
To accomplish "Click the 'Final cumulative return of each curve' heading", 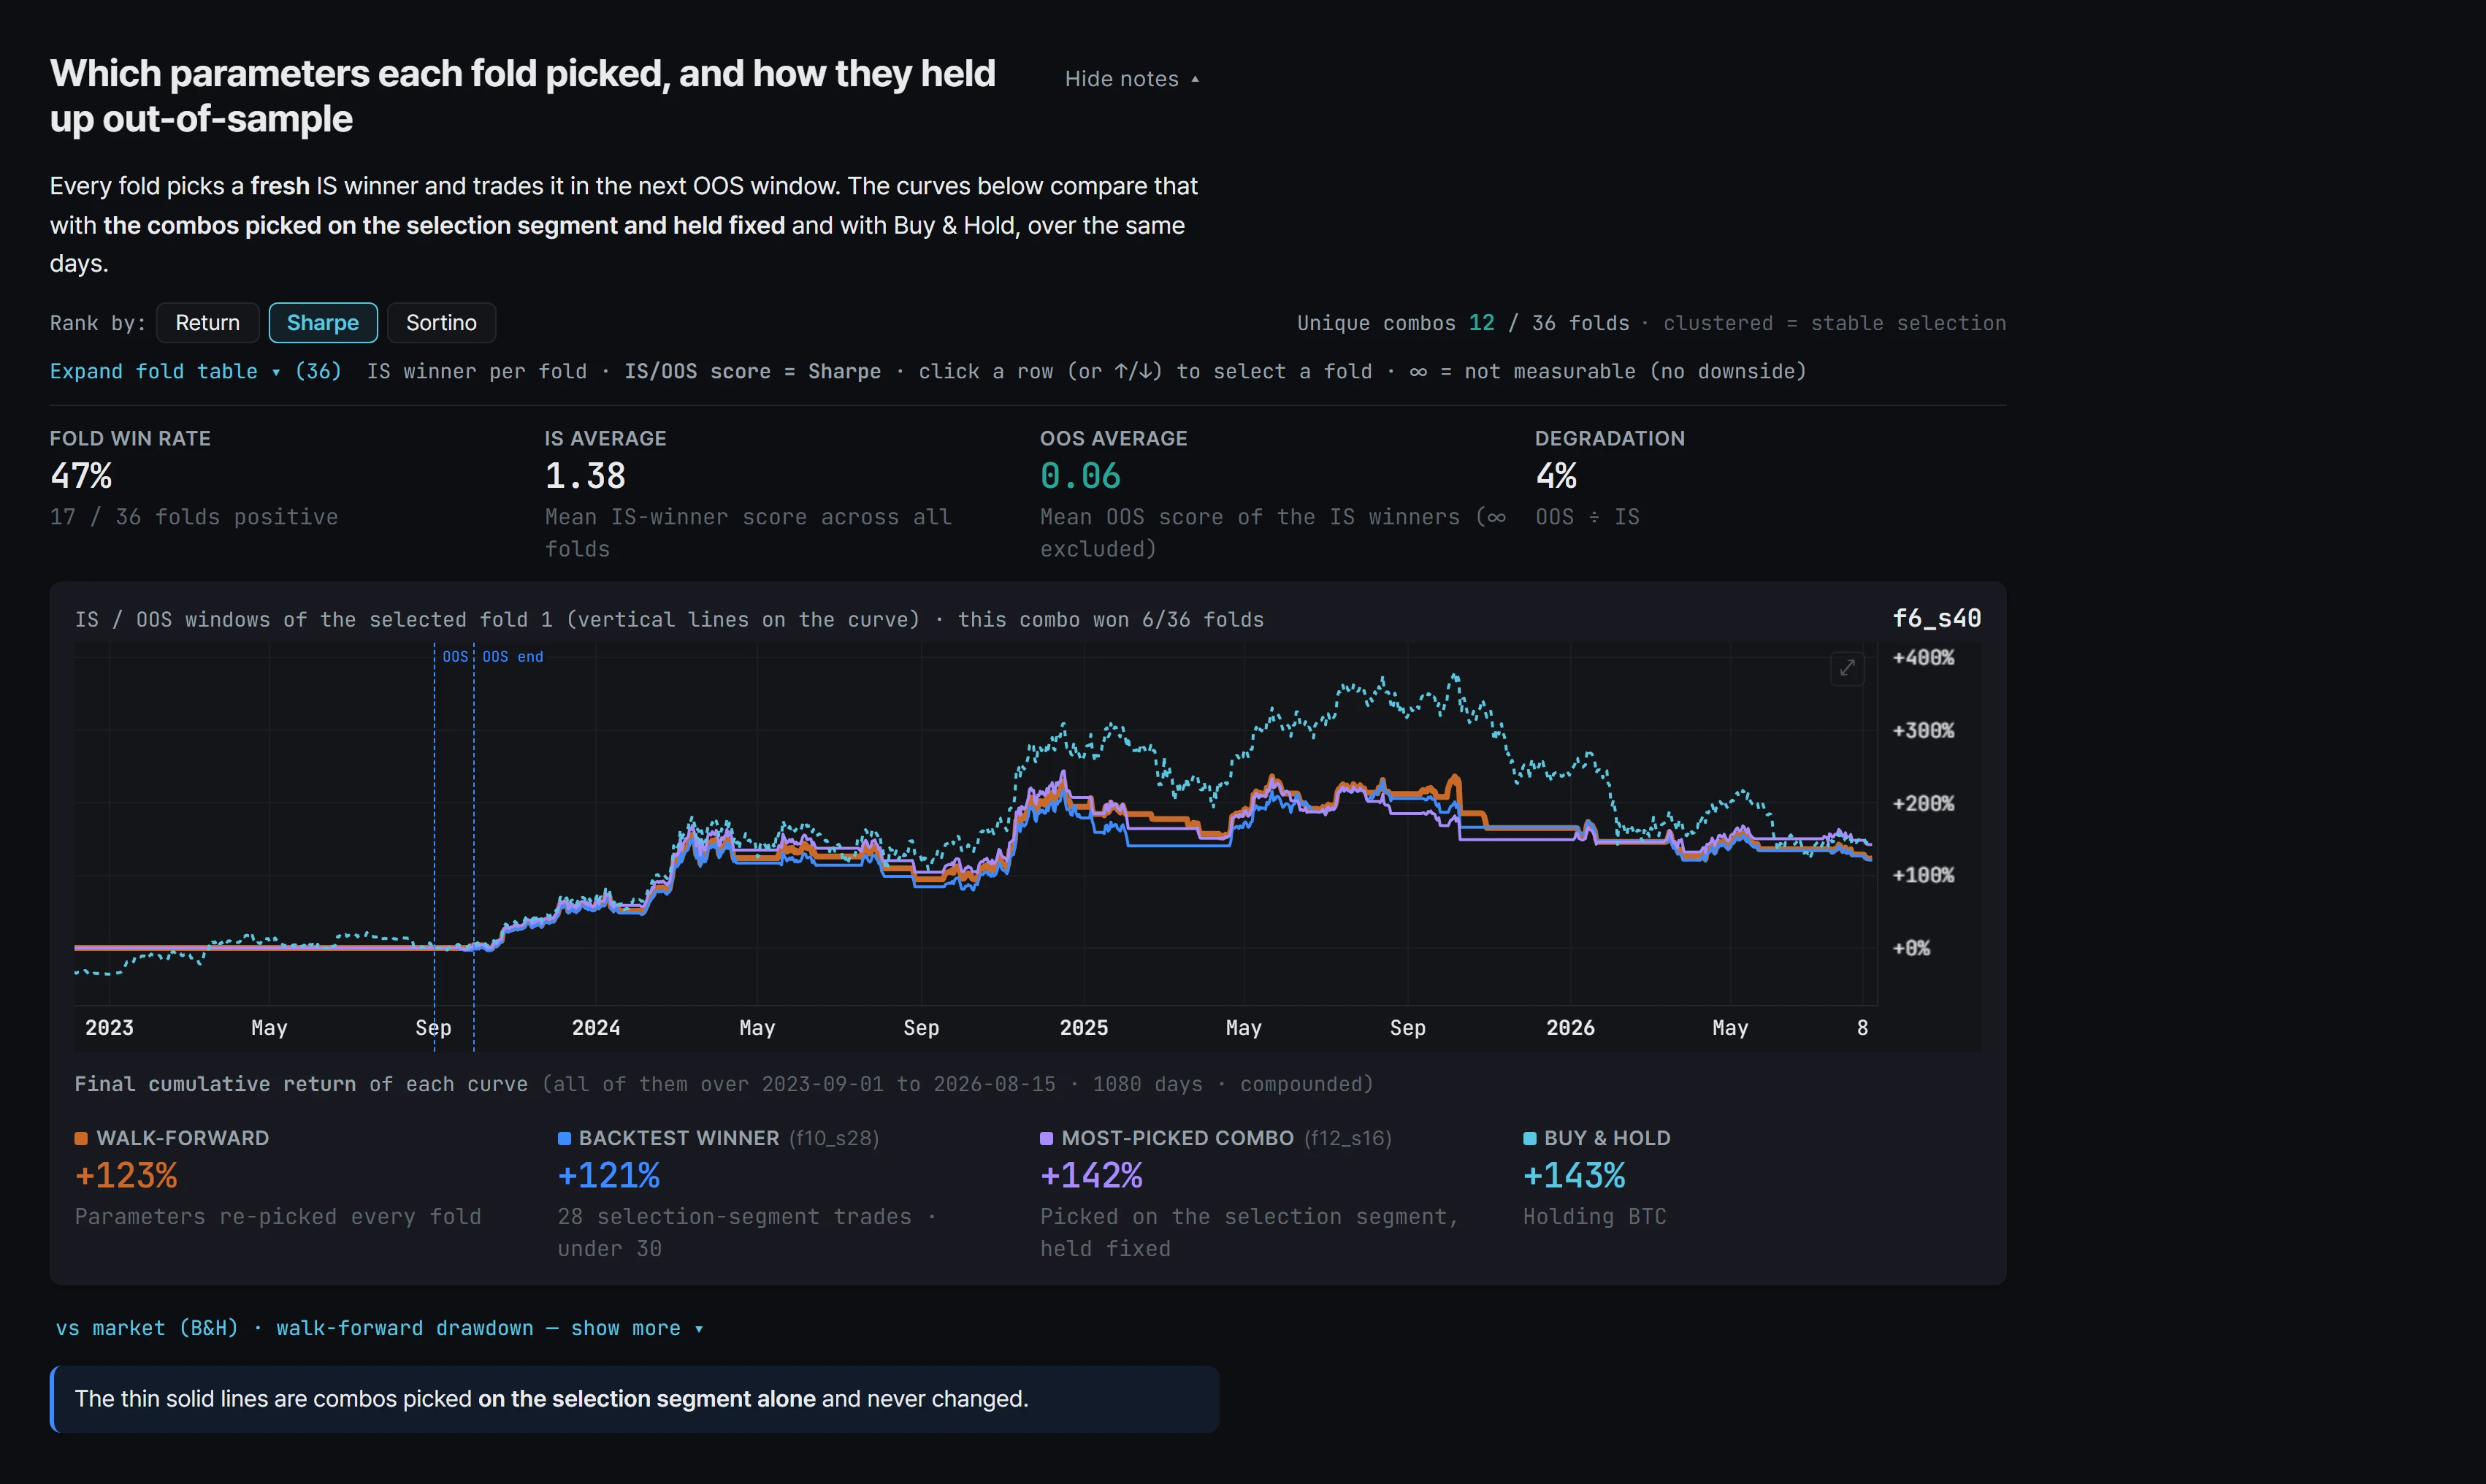I will click(301, 1084).
